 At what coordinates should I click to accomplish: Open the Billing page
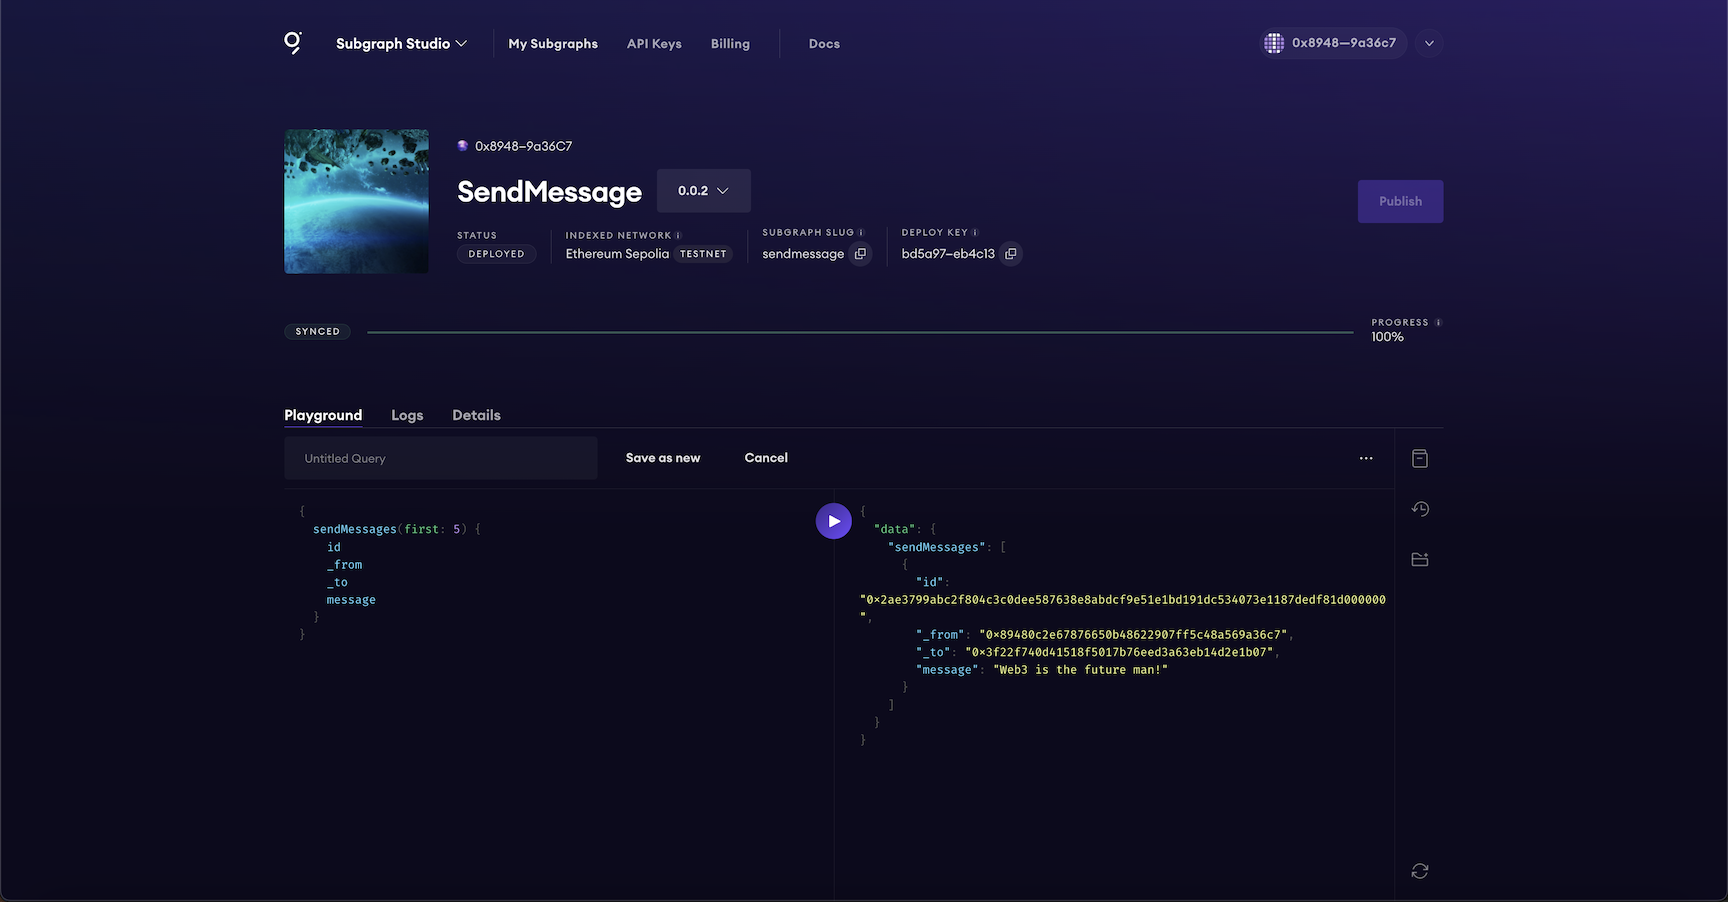(x=730, y=44)
